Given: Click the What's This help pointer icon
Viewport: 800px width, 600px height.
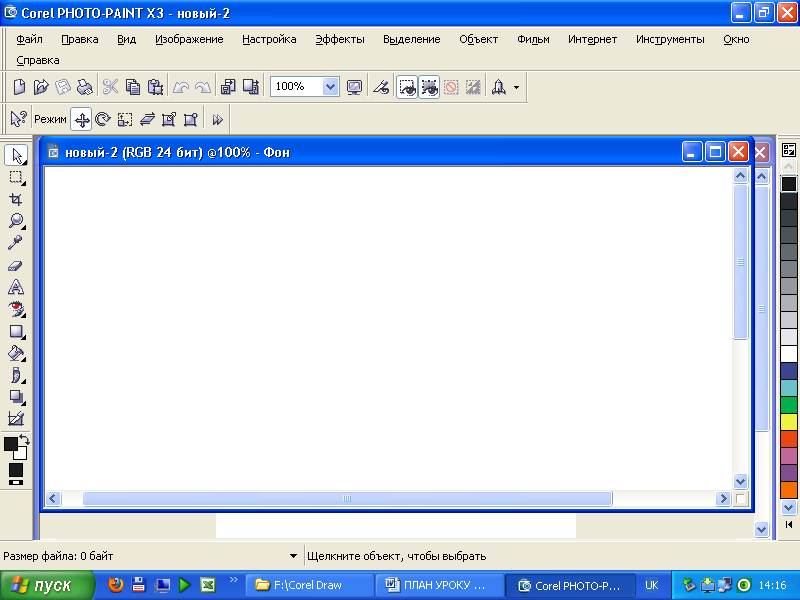Looking at the screenshot, I should click(18, 119).
